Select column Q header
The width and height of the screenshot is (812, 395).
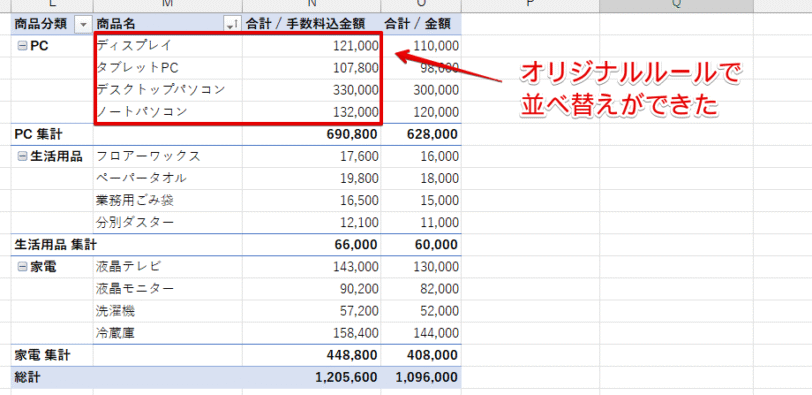pyautogui.click(x=676, y=5)
